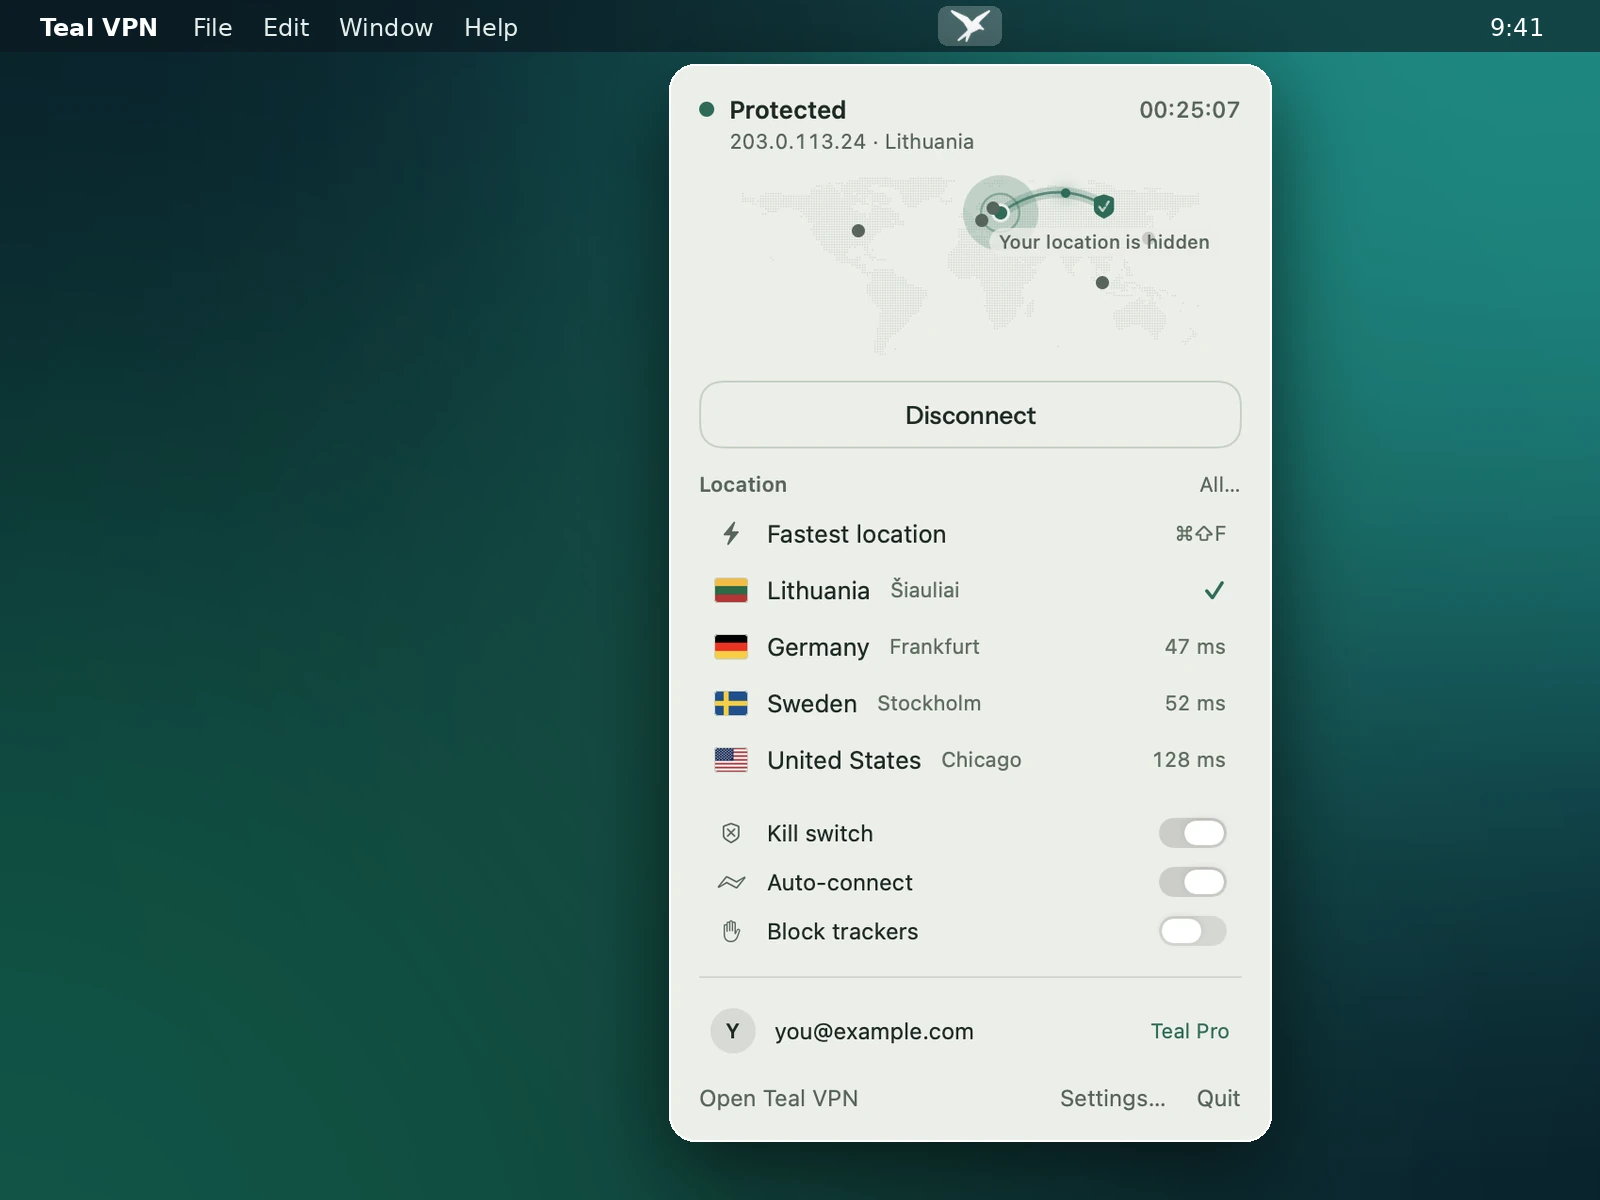This screenshot has width=1600, height=1200.
Task: Open the Window menu
Action: click(x=386, y=27)
